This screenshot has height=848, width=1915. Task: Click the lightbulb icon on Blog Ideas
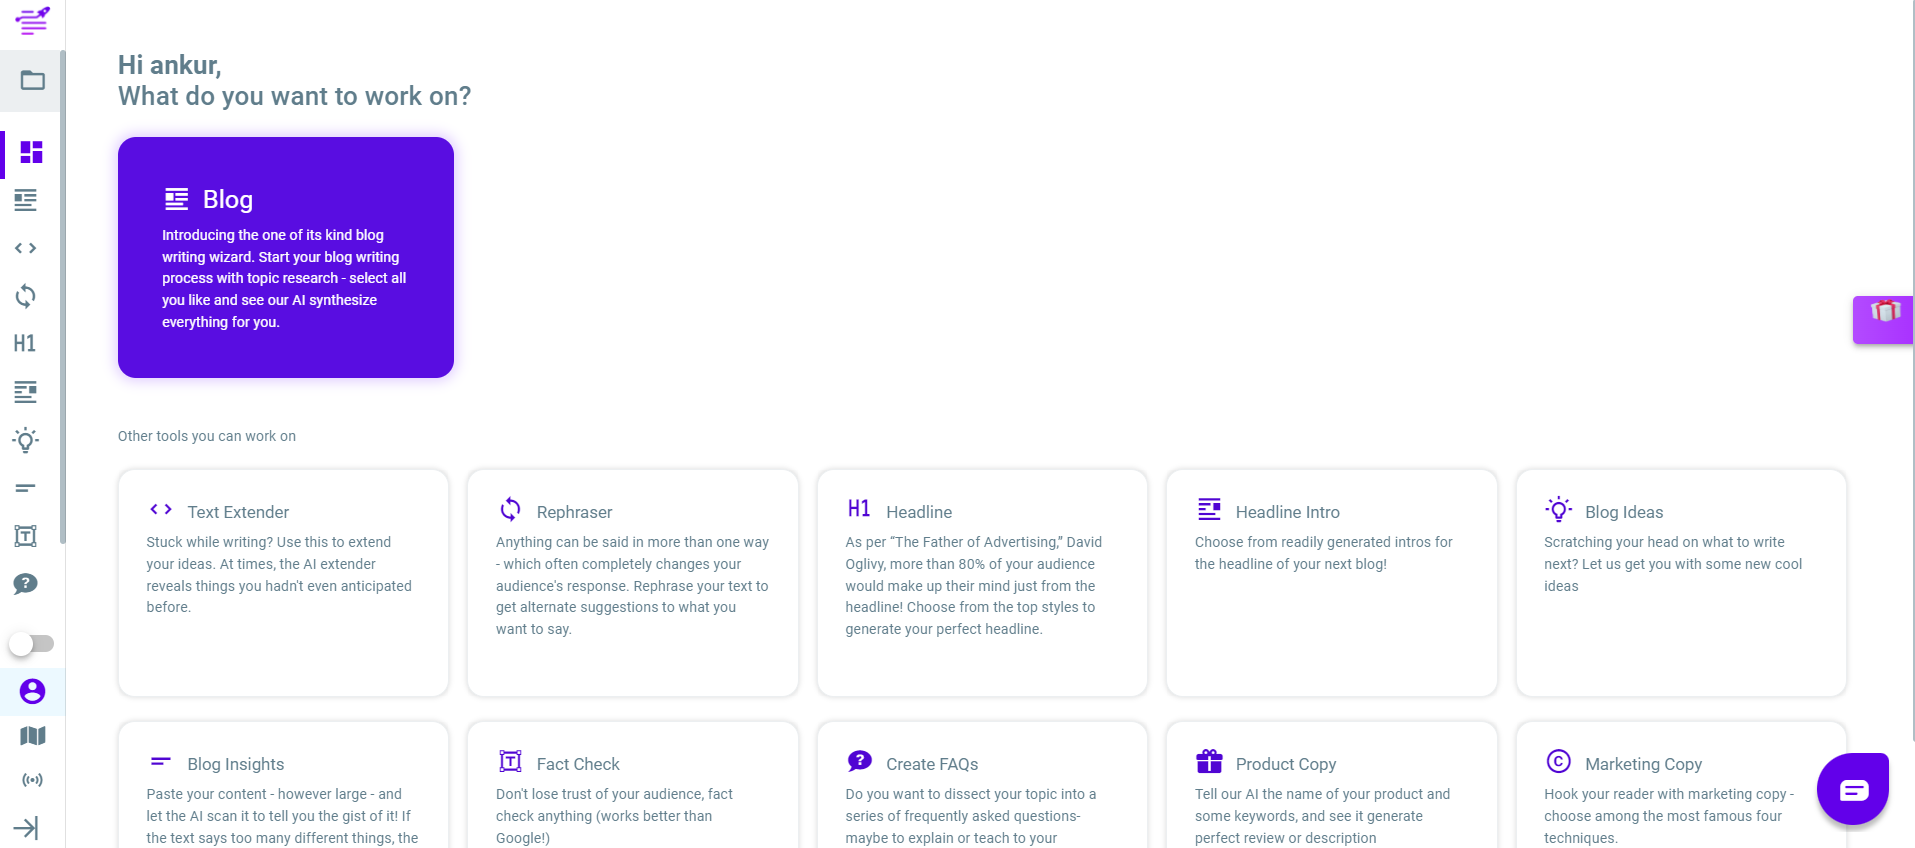[1559, 510]
